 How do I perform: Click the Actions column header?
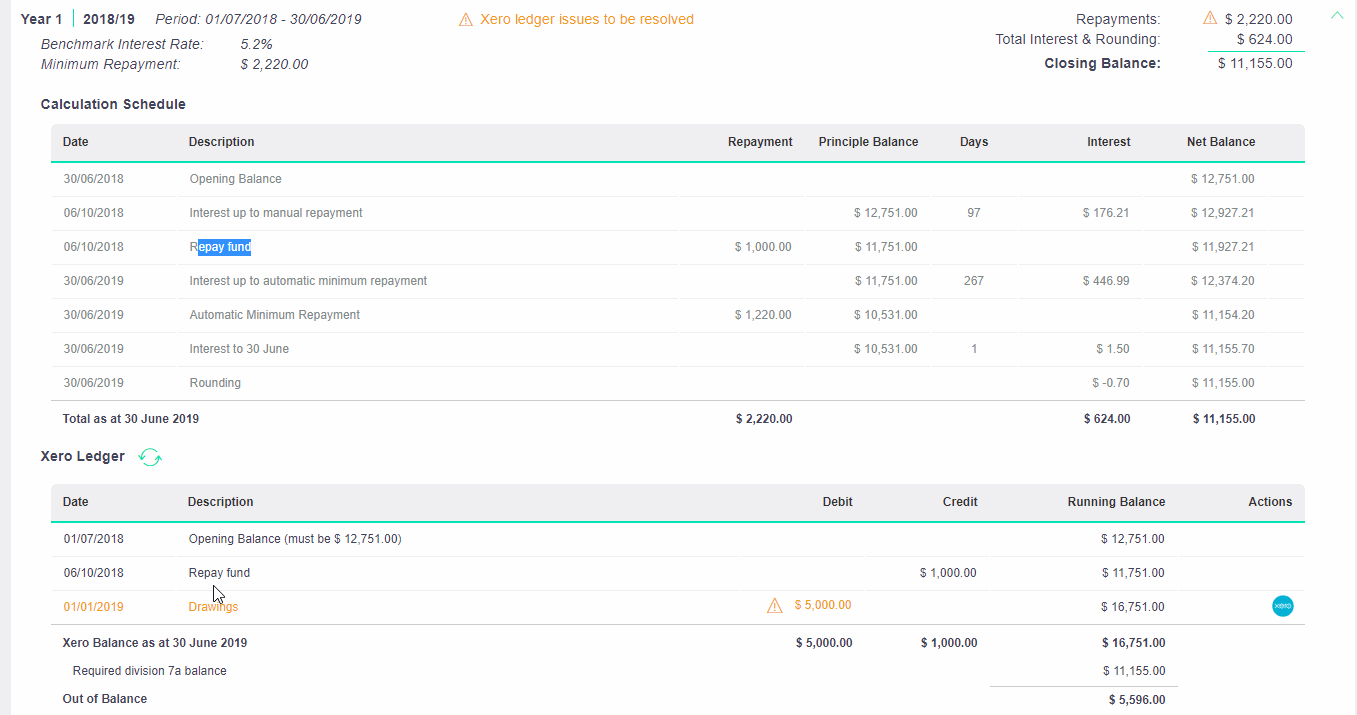(1270, 502)
